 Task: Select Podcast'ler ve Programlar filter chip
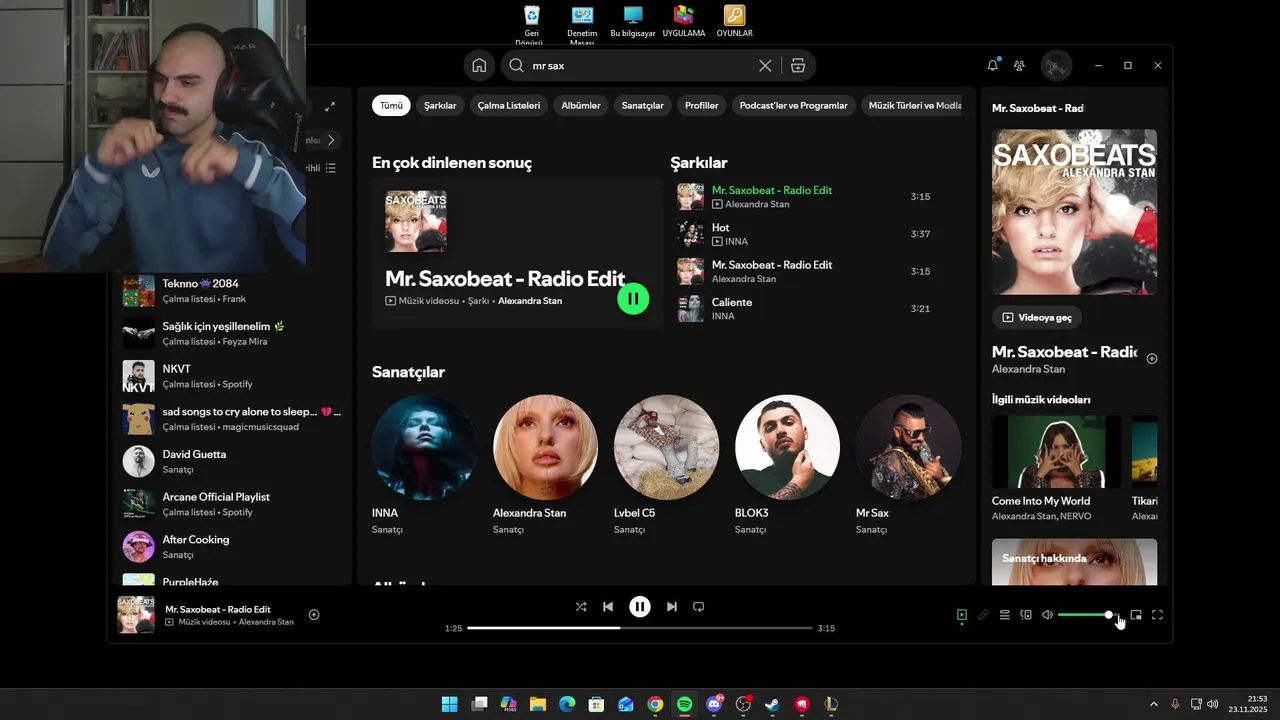pos(793,105)
